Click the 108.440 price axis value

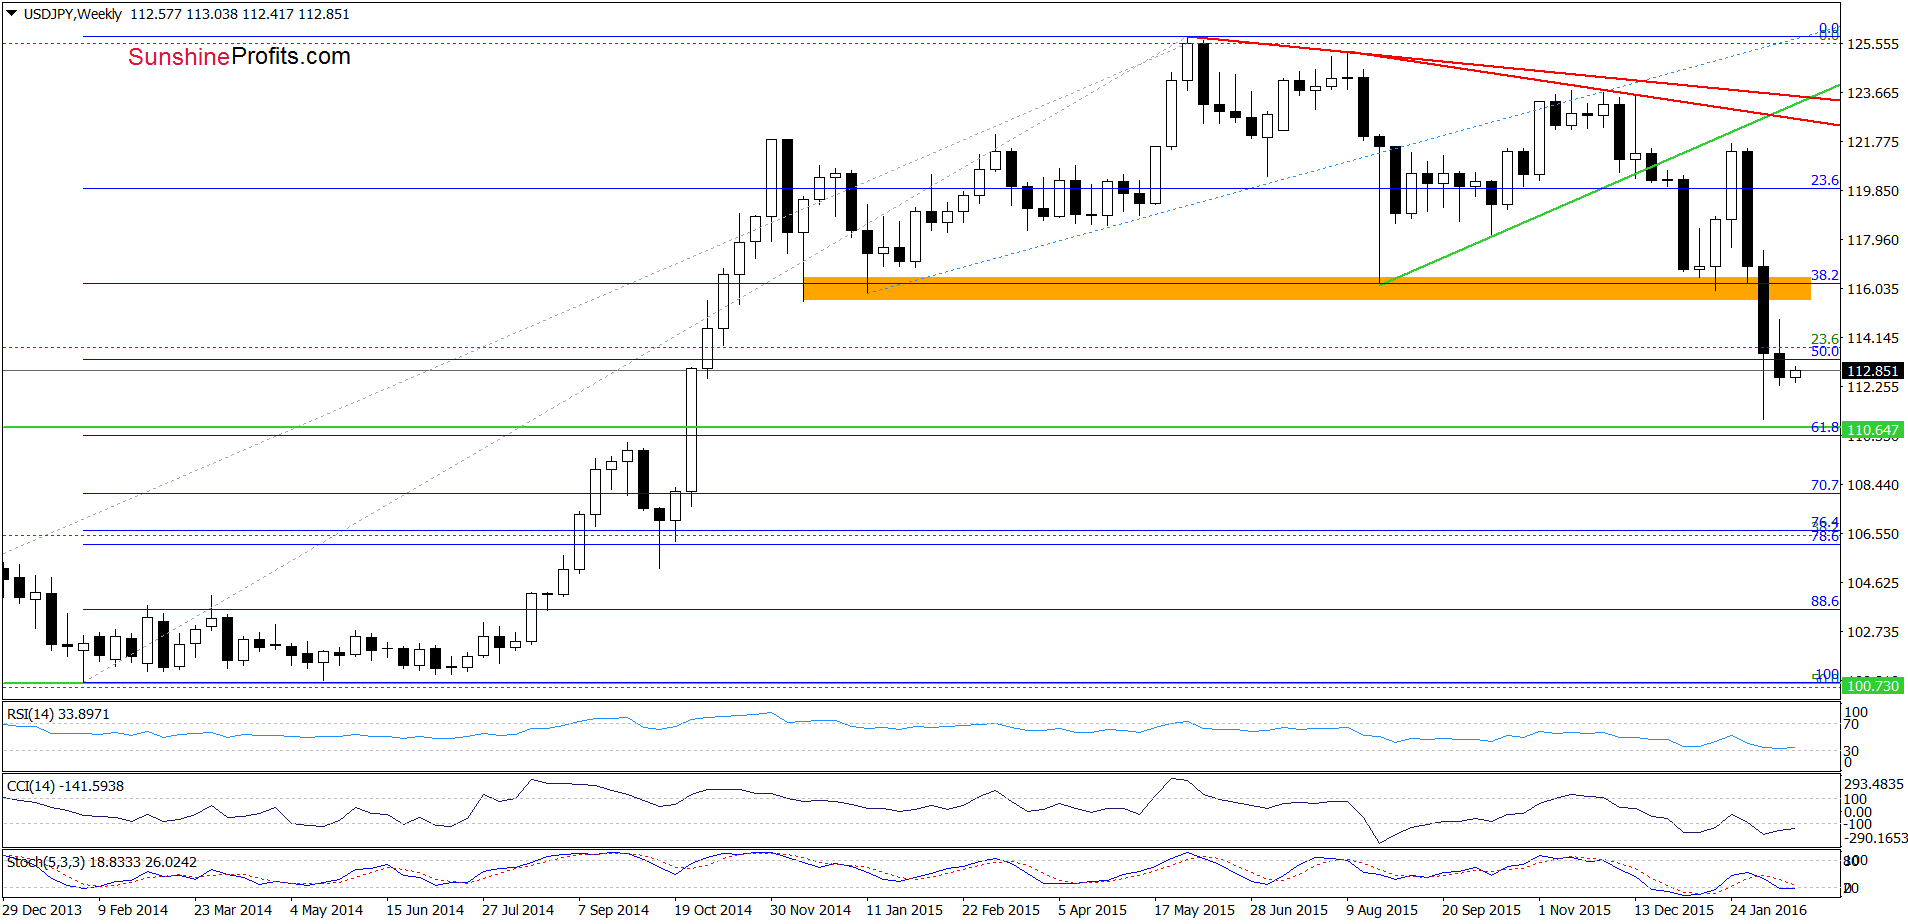tap(1872, 485)
